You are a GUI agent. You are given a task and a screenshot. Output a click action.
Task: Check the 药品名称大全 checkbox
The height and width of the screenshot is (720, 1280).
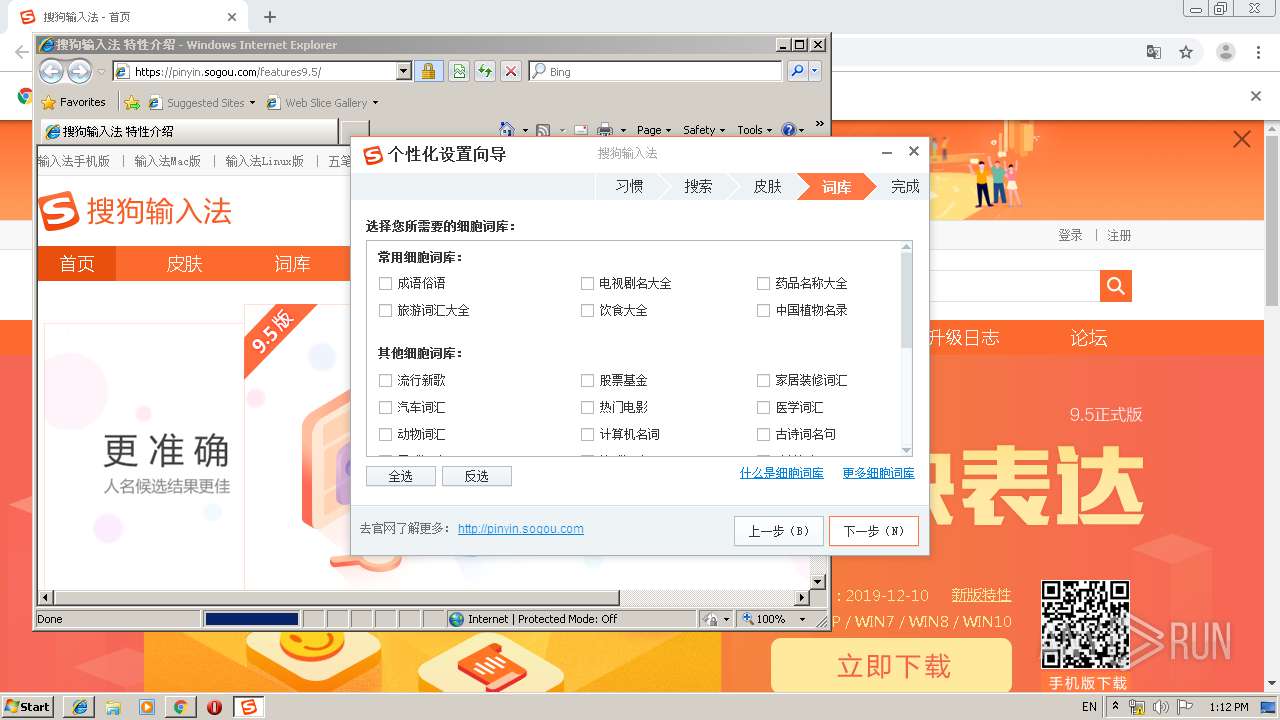pyautogui.click(x=764, y=284)
